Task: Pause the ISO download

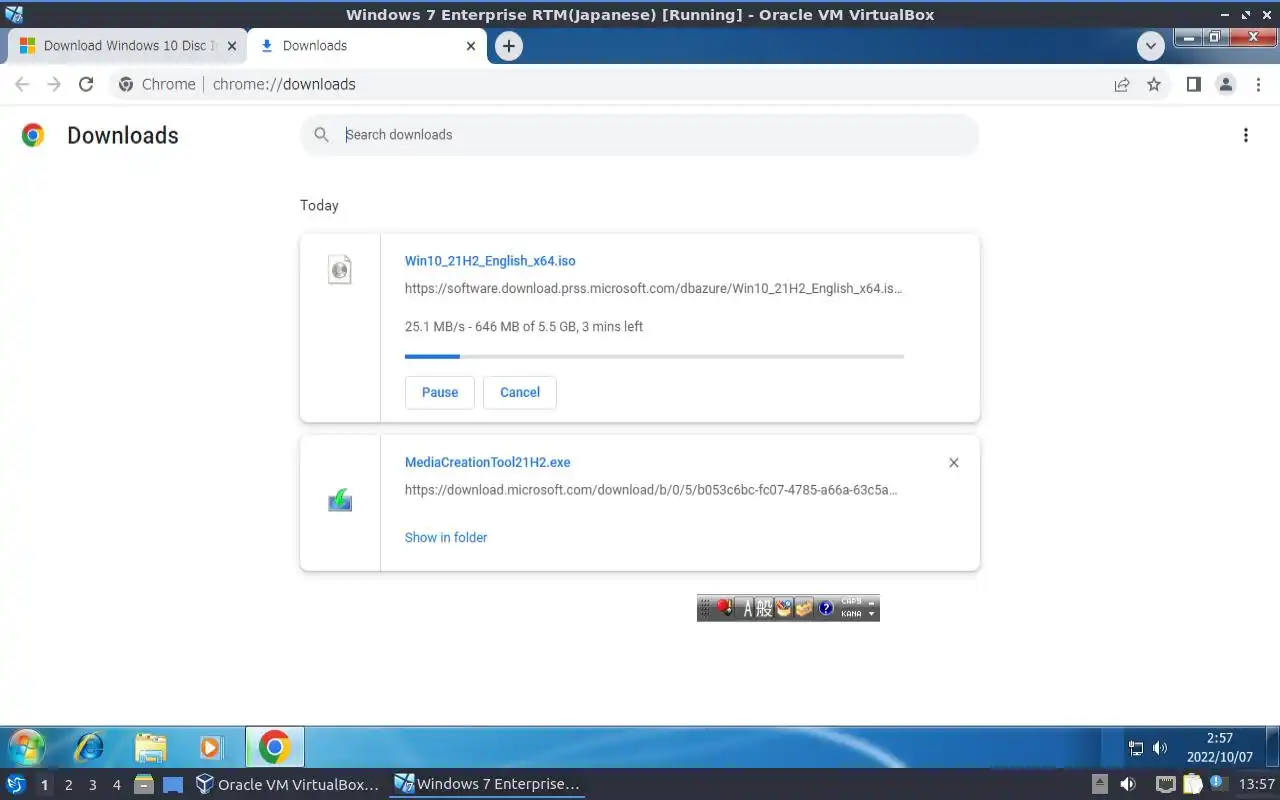Action: (x=440, y=393)
